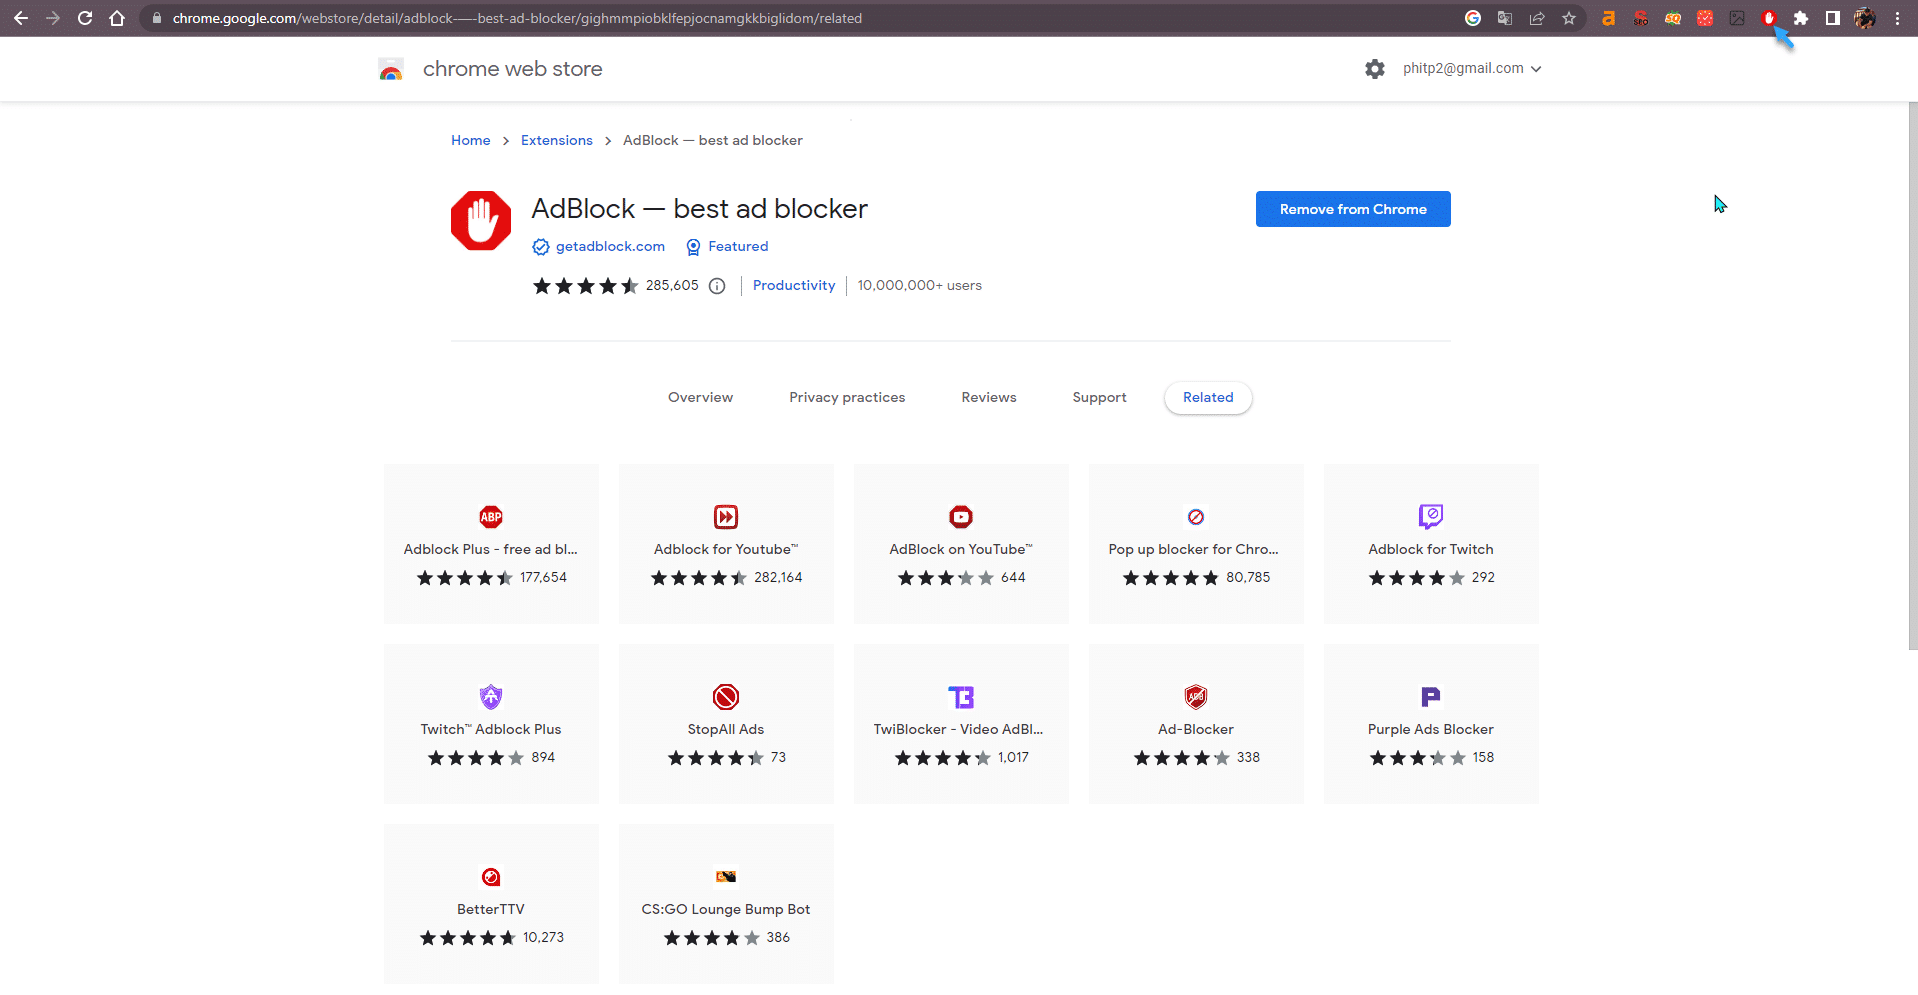
Task: Open the SEO extension icon
Action: (x=1641, y=18)
